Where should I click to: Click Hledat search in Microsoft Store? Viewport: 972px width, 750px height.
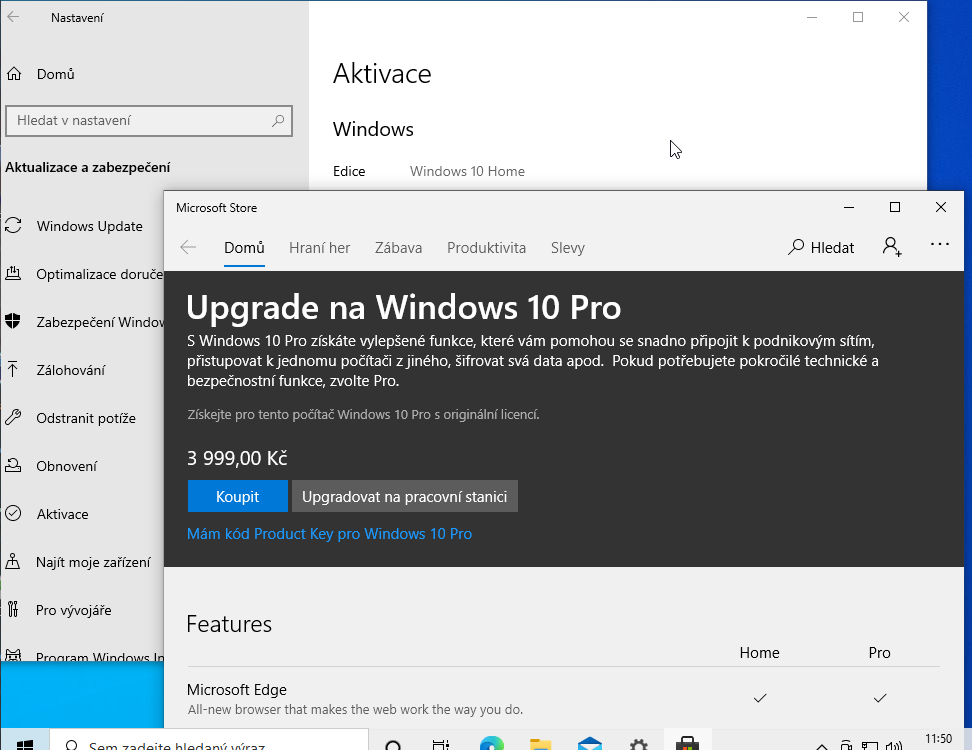(x=821, y=247)
